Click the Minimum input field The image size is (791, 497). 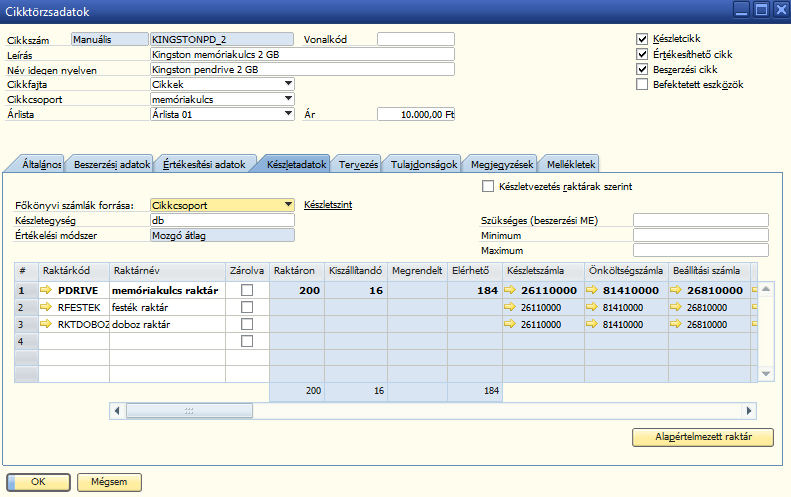[701, 235]
